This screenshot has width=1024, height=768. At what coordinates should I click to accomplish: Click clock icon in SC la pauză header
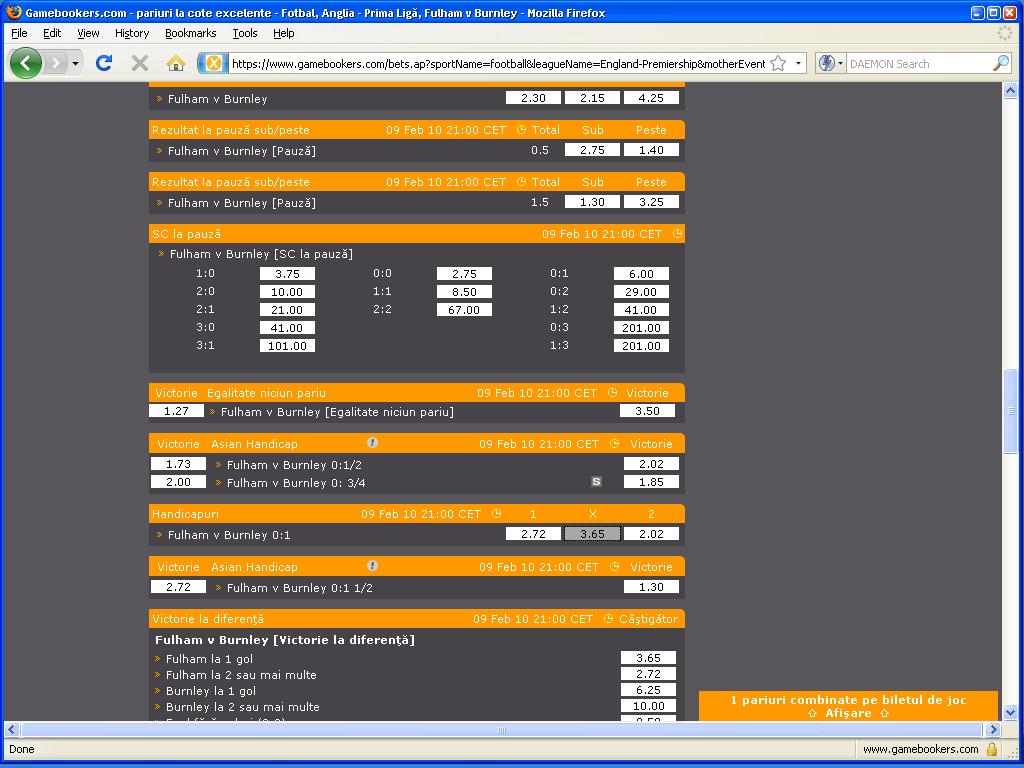pyautogui.click(x=678, y=233)
